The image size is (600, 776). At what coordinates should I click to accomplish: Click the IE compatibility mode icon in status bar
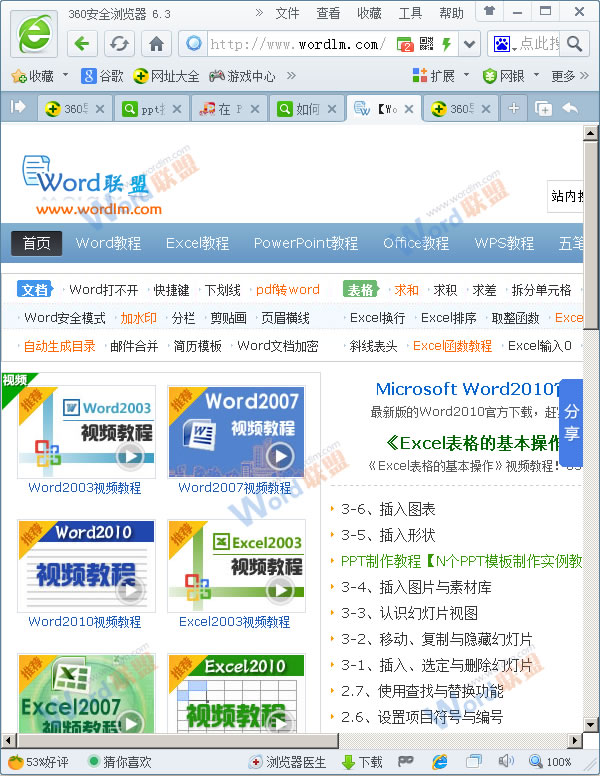(440, 762)
